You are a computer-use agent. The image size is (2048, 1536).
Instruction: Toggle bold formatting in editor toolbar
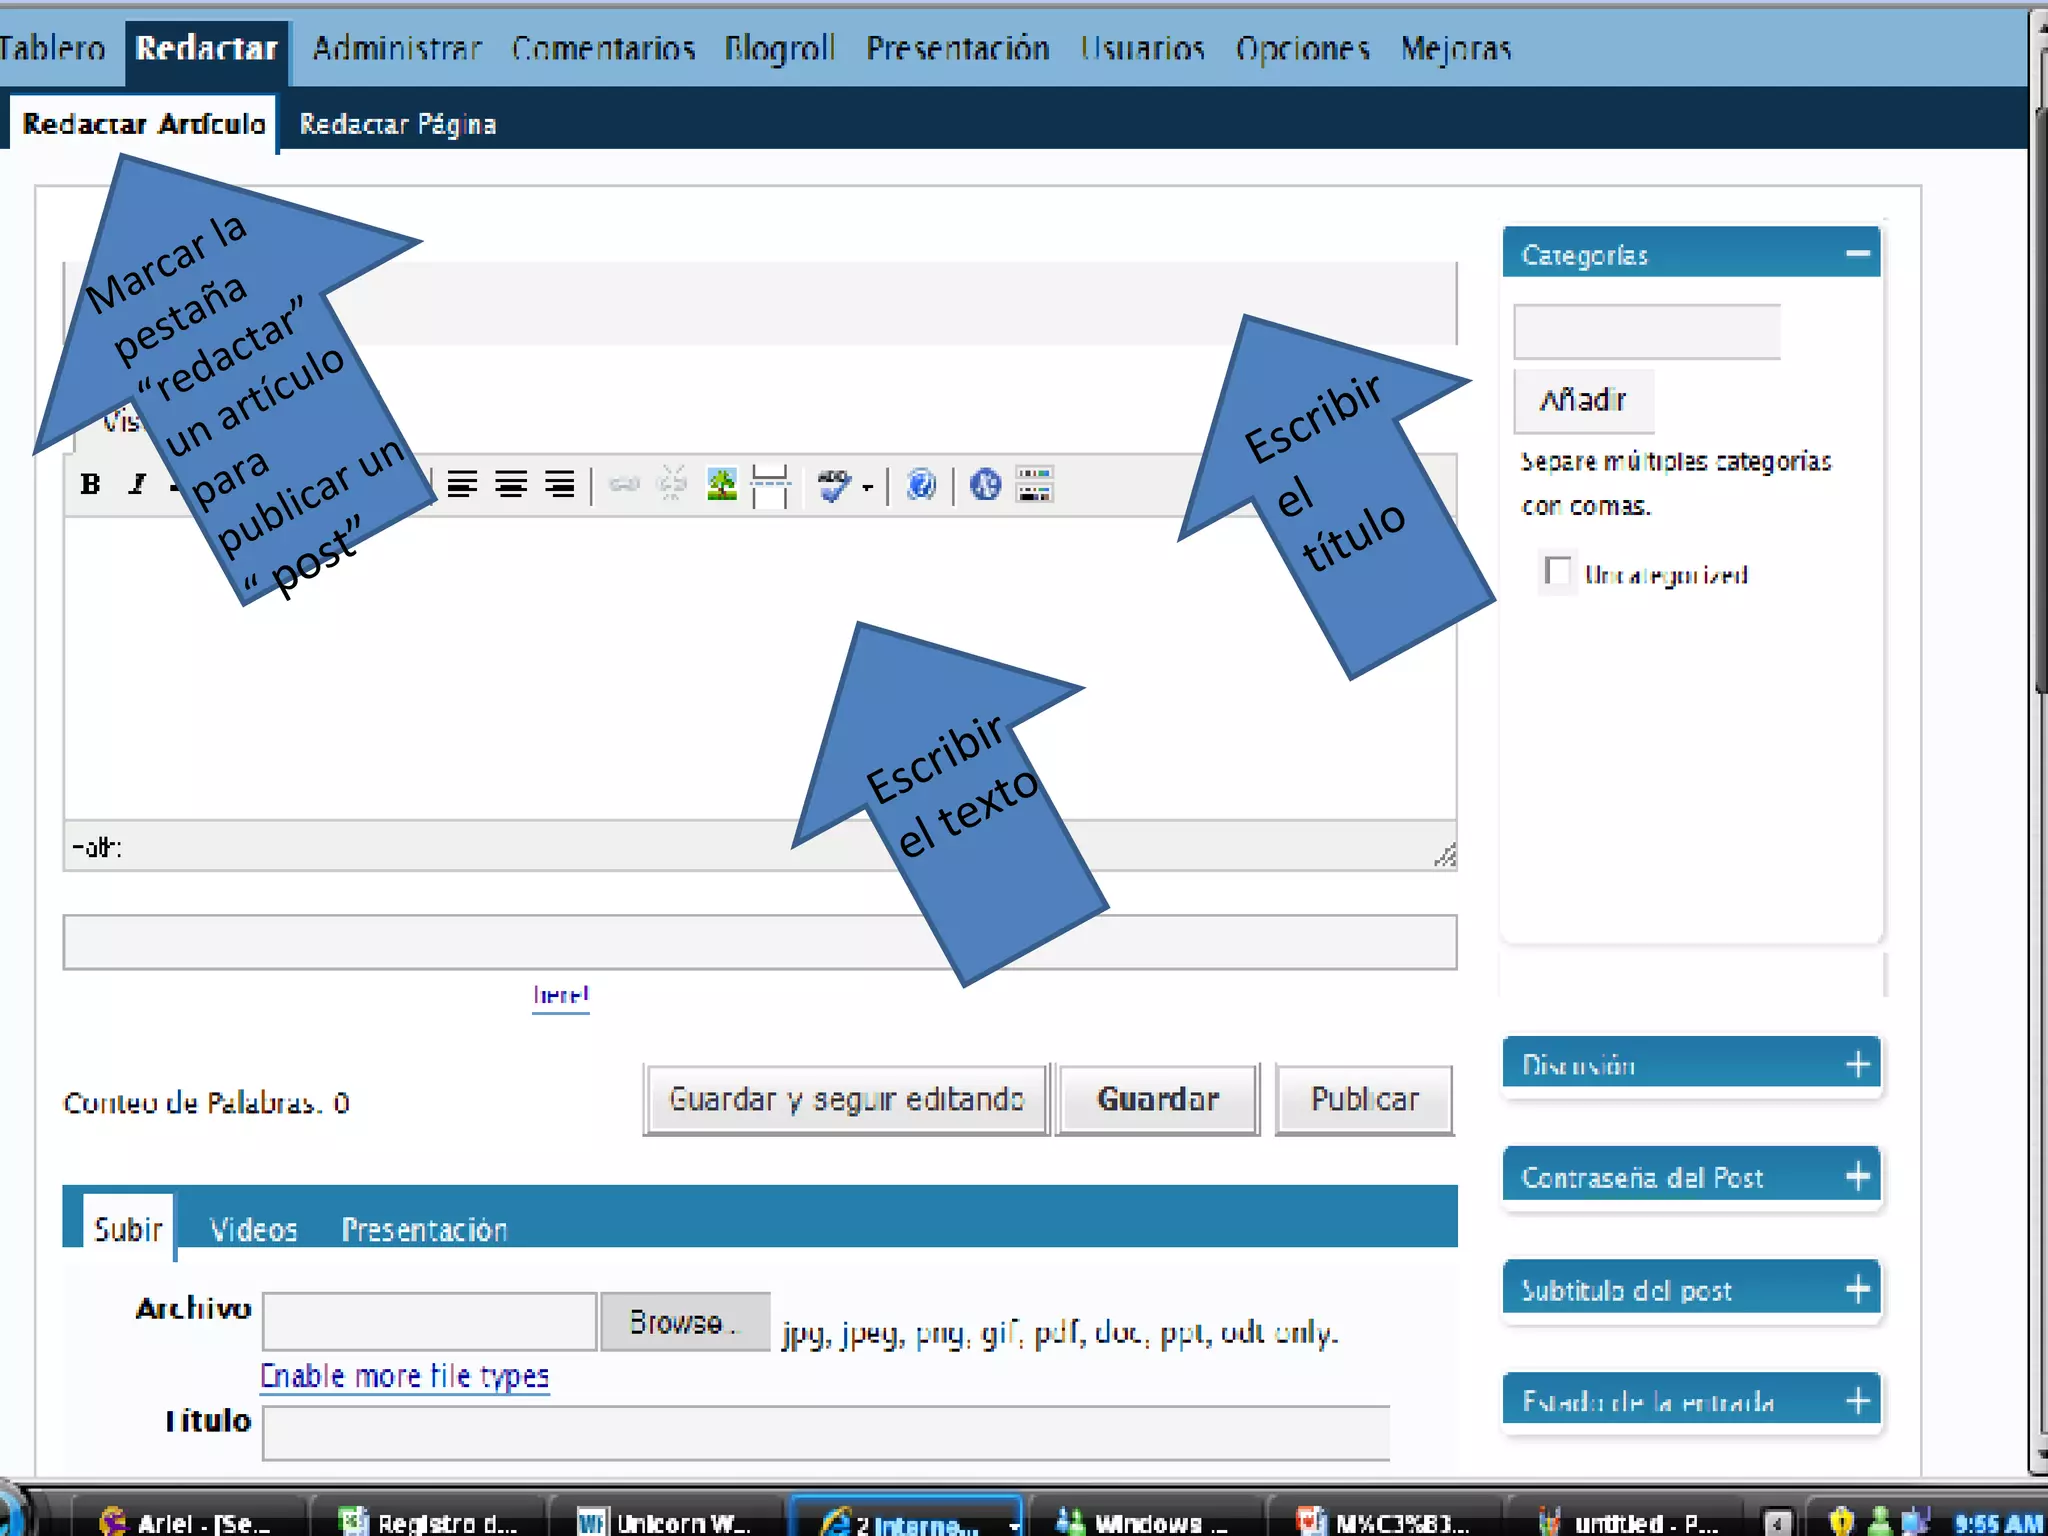[90, 485]
